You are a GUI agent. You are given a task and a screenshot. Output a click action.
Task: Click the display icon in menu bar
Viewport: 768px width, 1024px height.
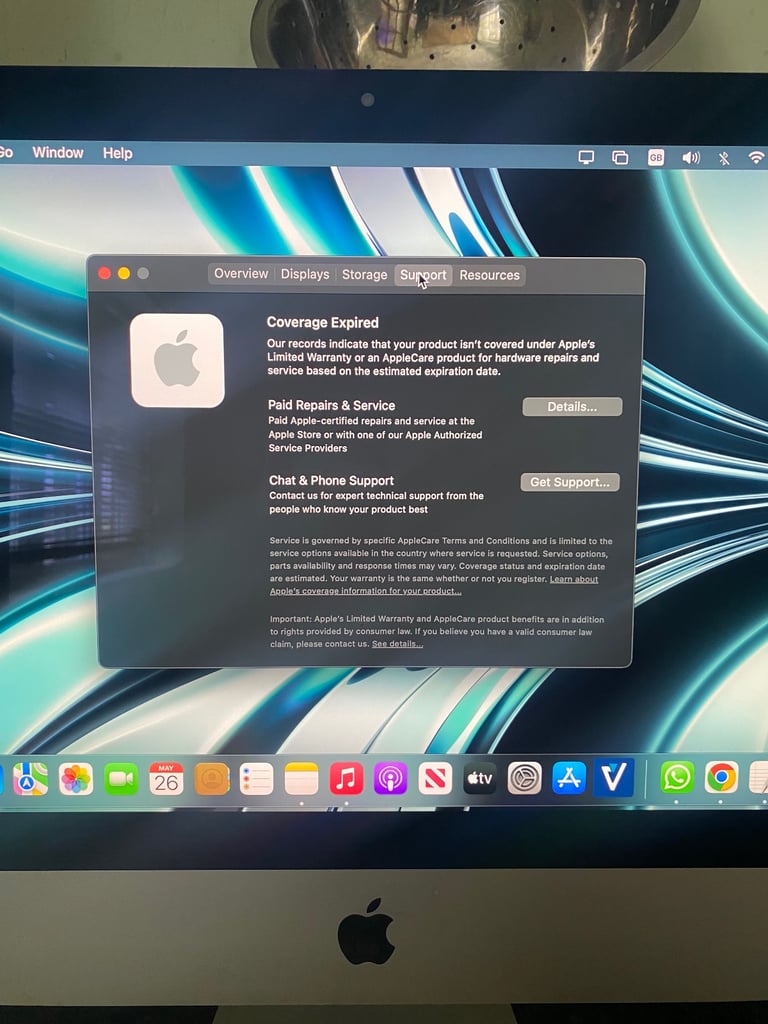click(x=586, y=157)
